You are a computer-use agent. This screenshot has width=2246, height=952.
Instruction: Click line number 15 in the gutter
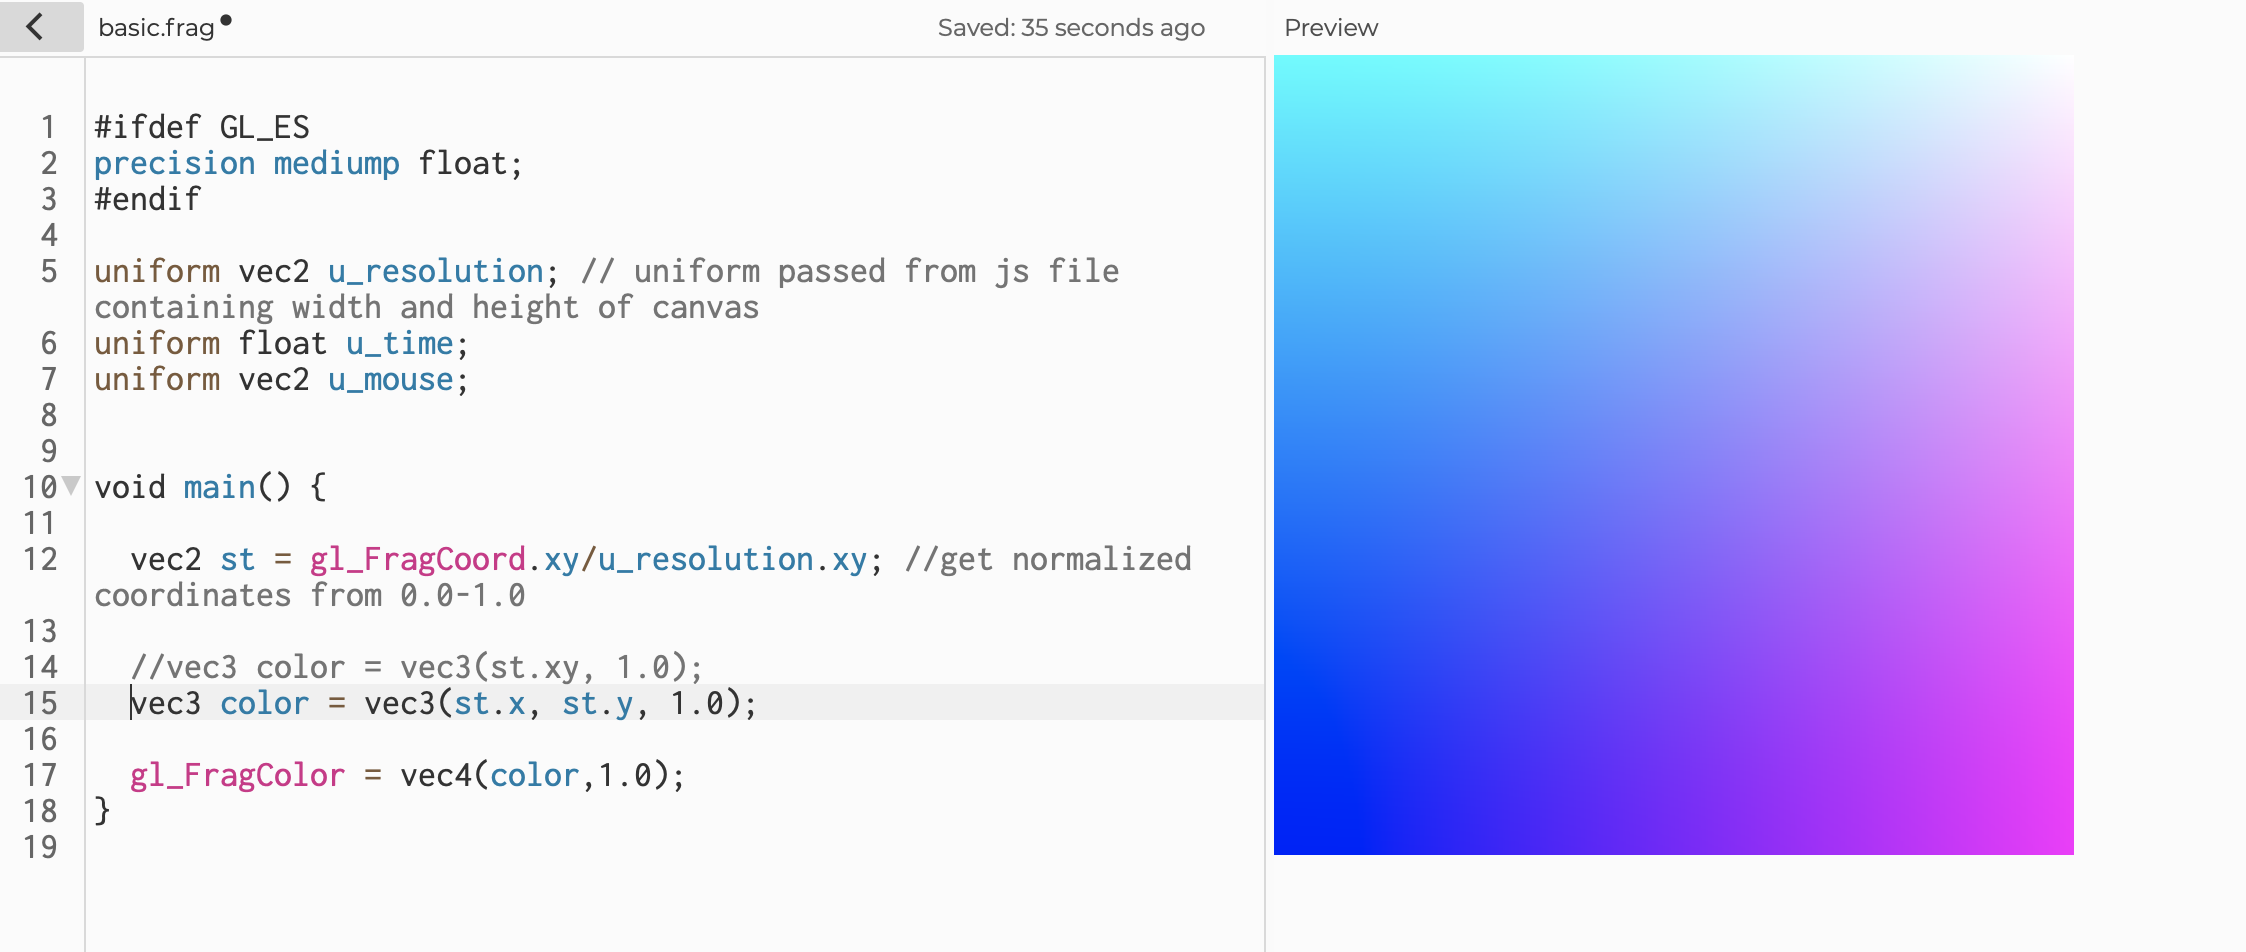pos(41,703)
